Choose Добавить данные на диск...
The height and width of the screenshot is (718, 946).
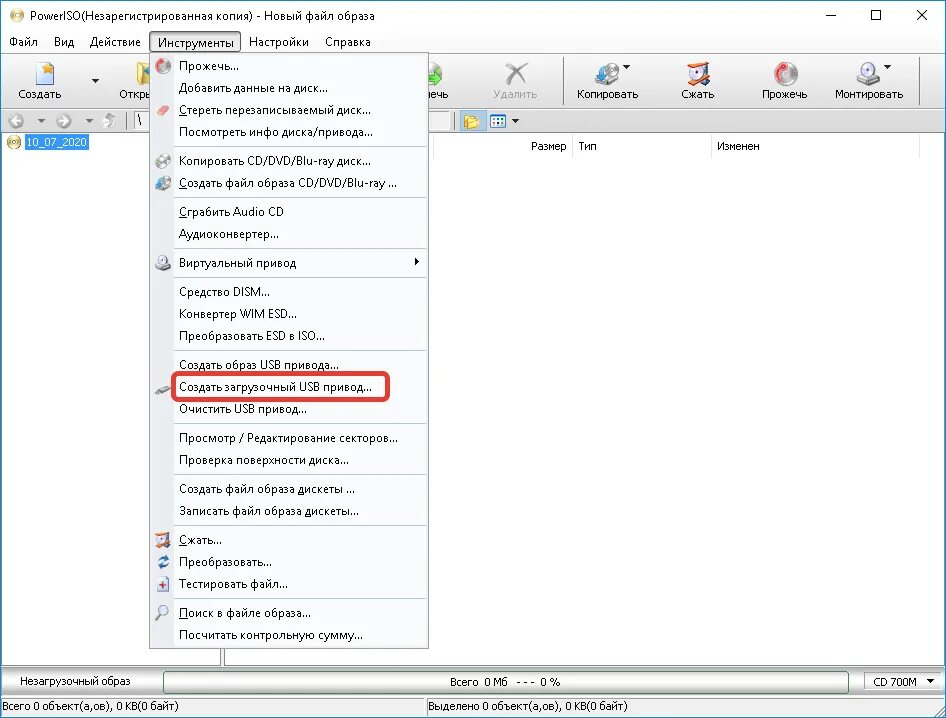[289, 88]
